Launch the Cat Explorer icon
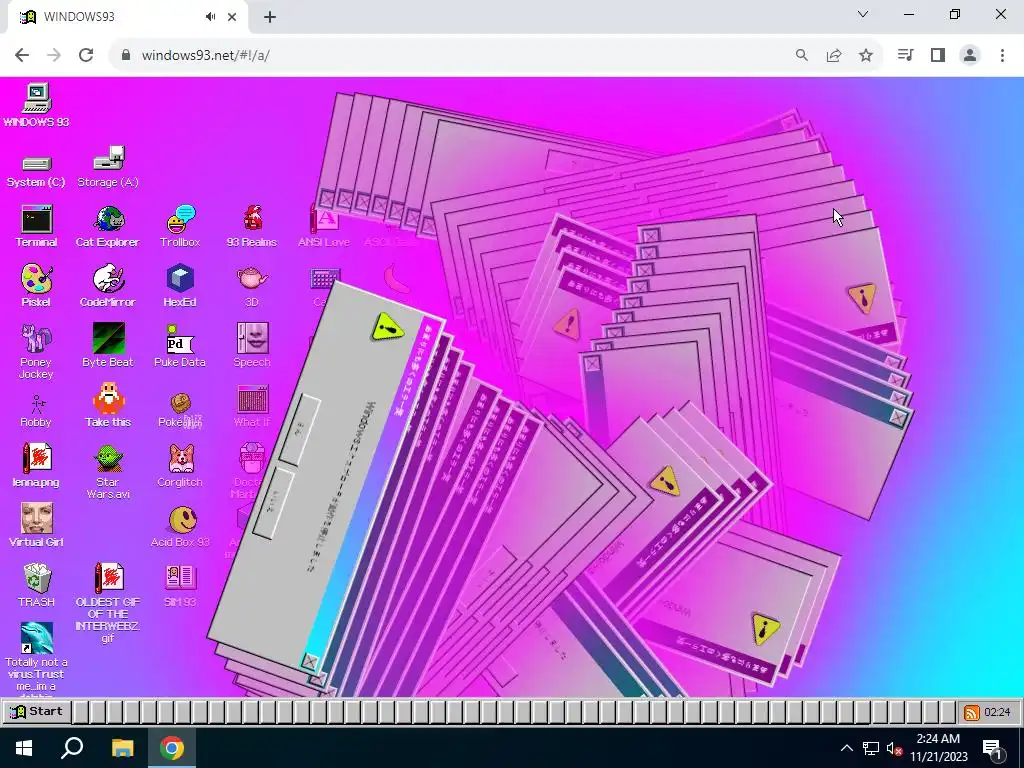The image size is (1024, 768). click(x=108, y=219)
